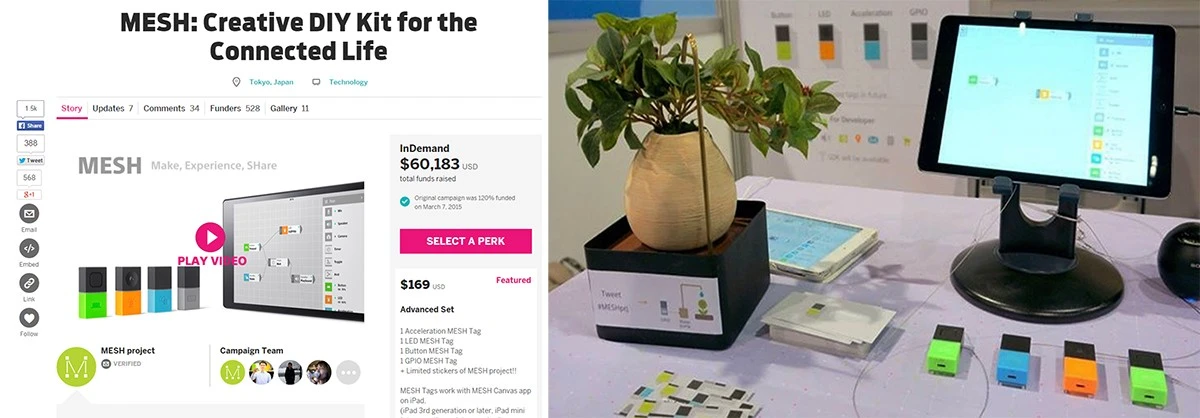Click the Link chain icon

click(x=30, y=283)
